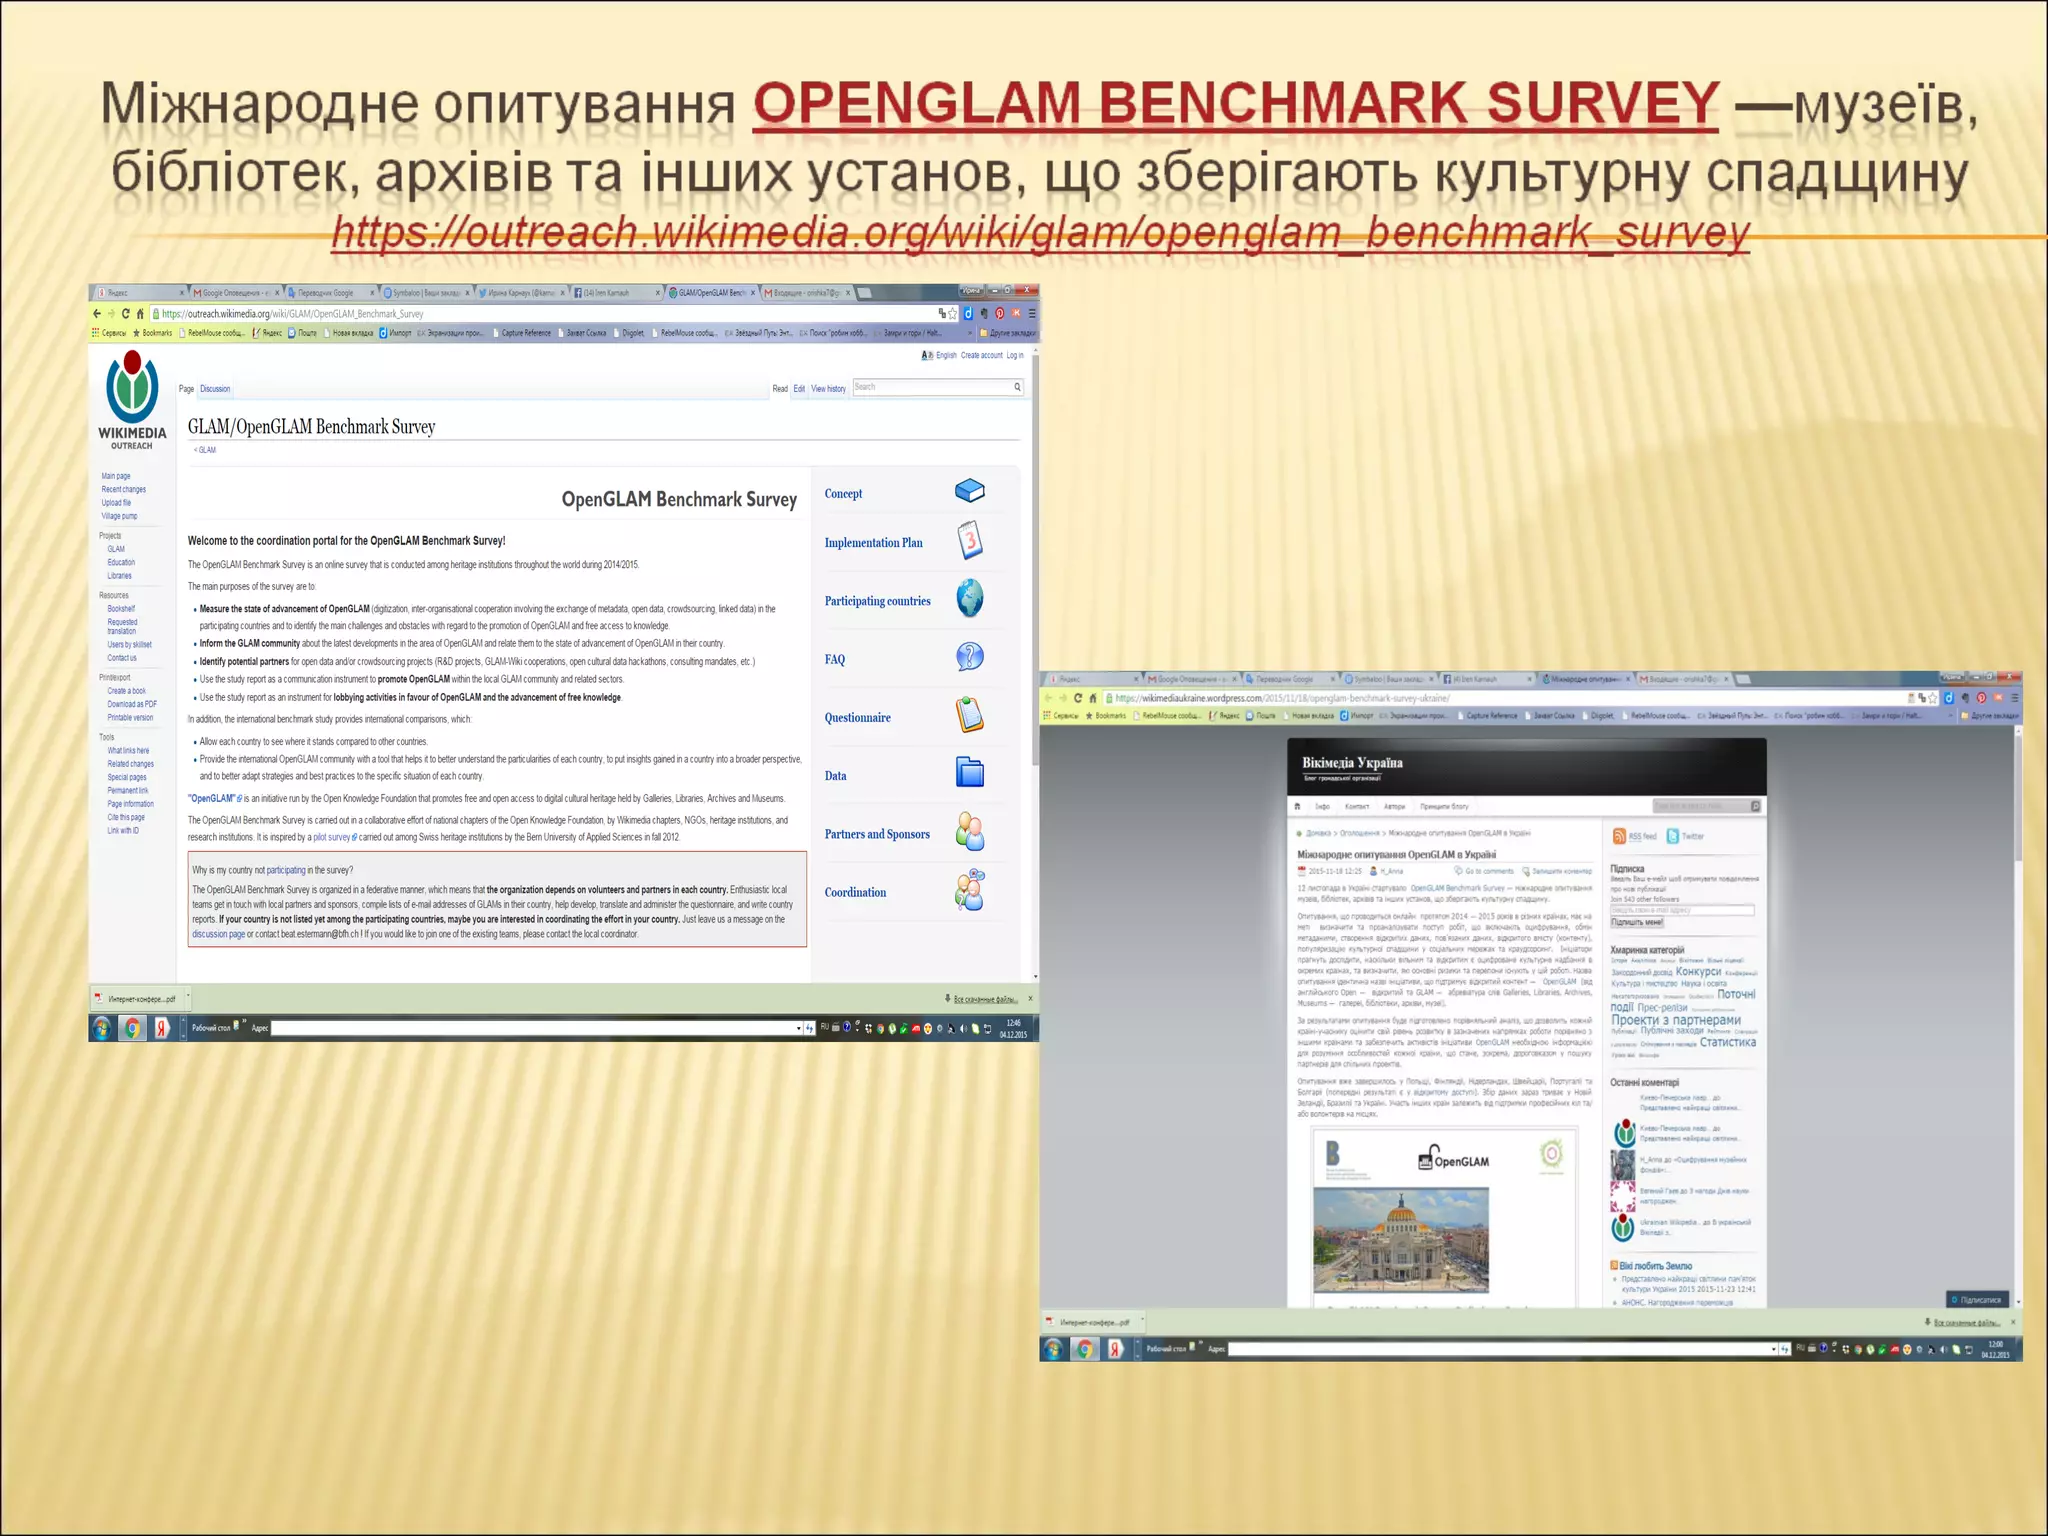Expand the bookmarks overflow chevron

click(x=969, y=333)
